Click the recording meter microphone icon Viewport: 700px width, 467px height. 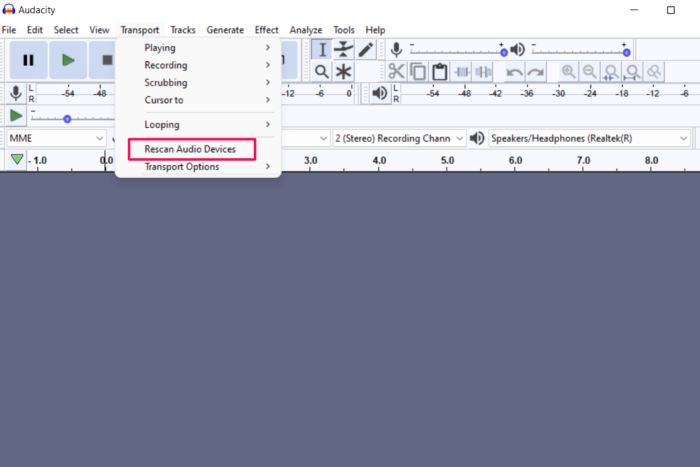(x=16, y=93)
